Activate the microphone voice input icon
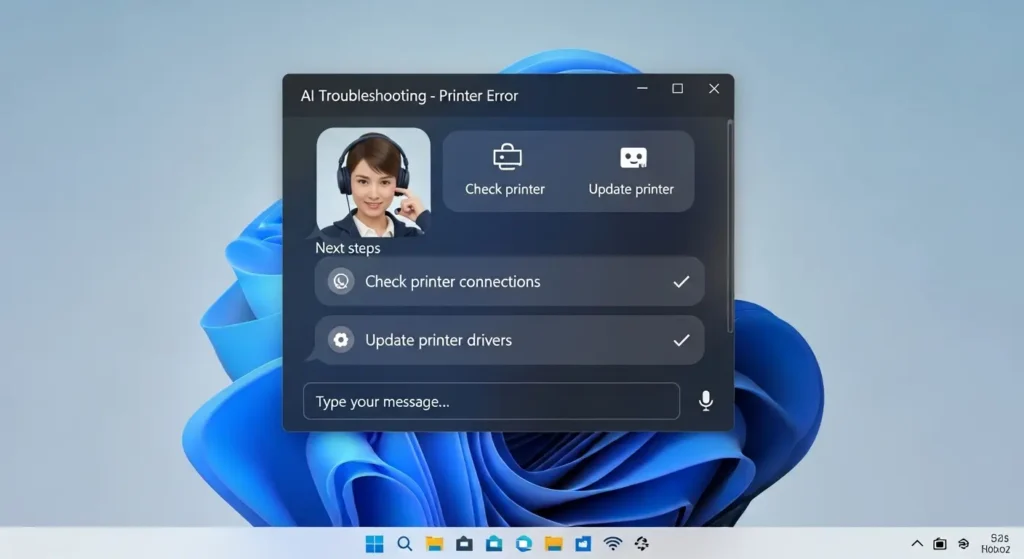Screen dimensions: 1024x559 706,400
